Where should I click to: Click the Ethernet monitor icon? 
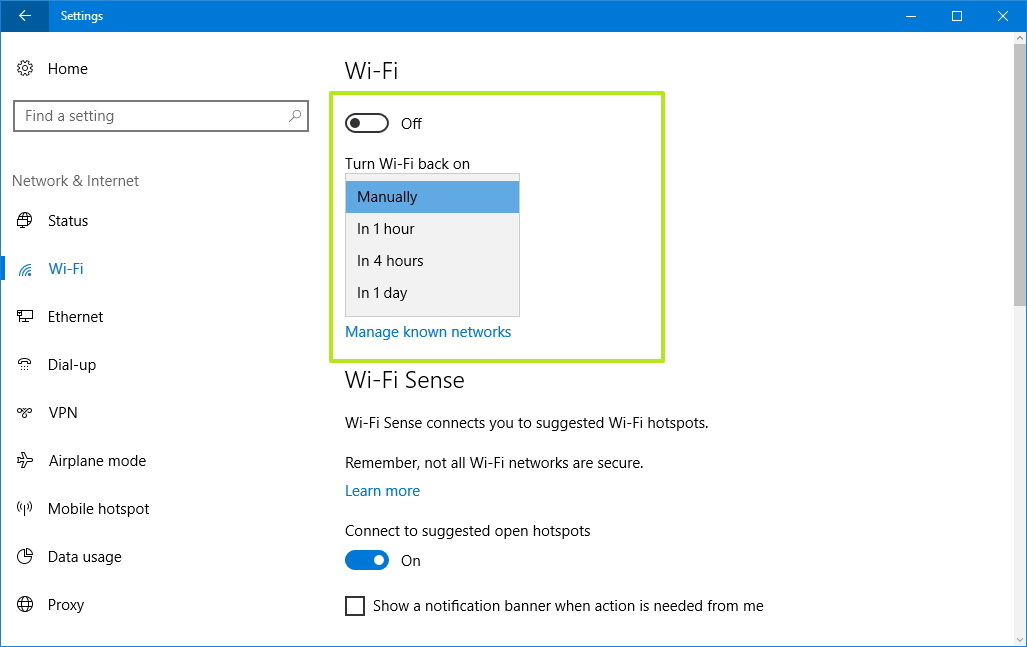[x=25, y=316]
